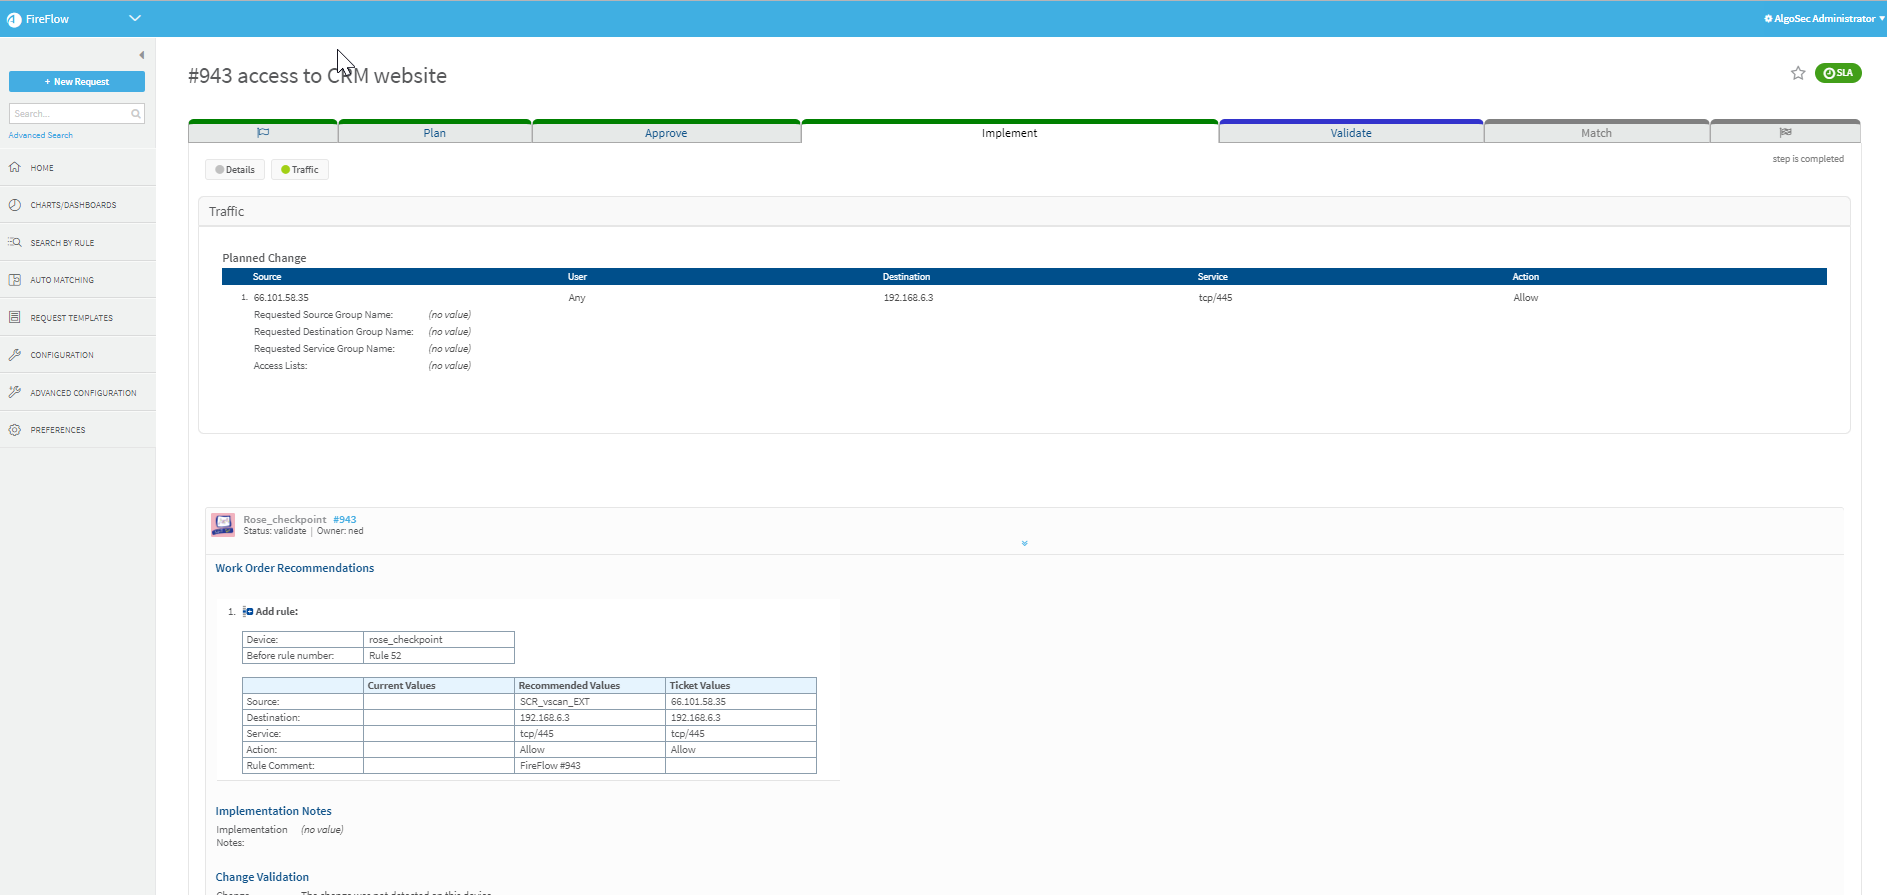Image resolution: width=1887 pixels, height=895 pixels.
Task: Expand the work order header chevron
Action: click(1024, 544)
